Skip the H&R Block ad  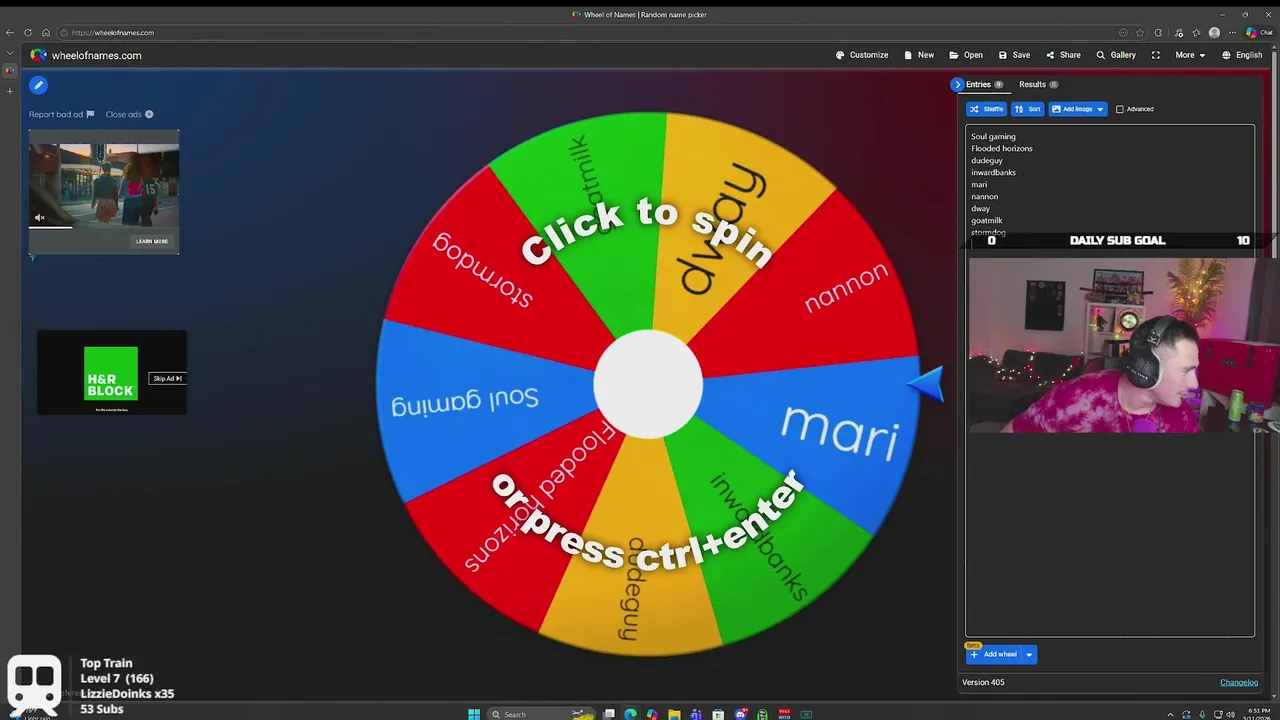[x=167, y=378]
